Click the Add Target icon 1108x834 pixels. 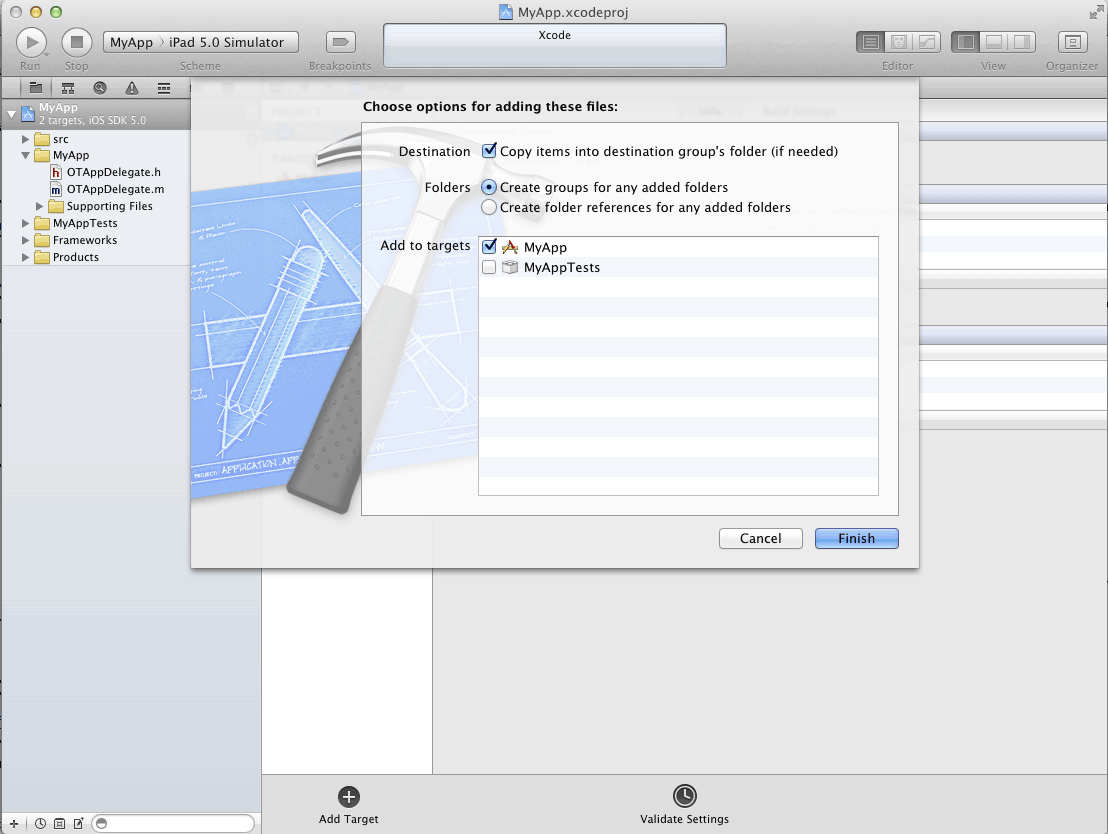348,796
